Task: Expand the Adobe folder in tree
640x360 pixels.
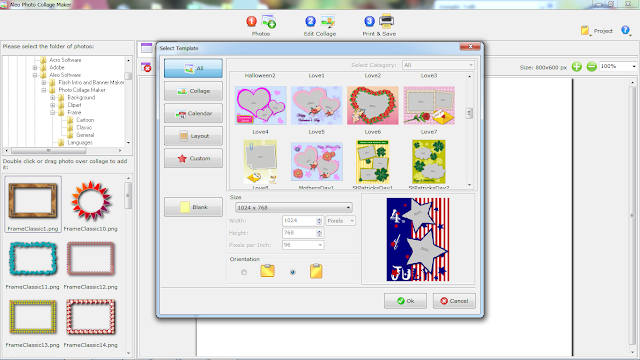Action: coord(35,67)
